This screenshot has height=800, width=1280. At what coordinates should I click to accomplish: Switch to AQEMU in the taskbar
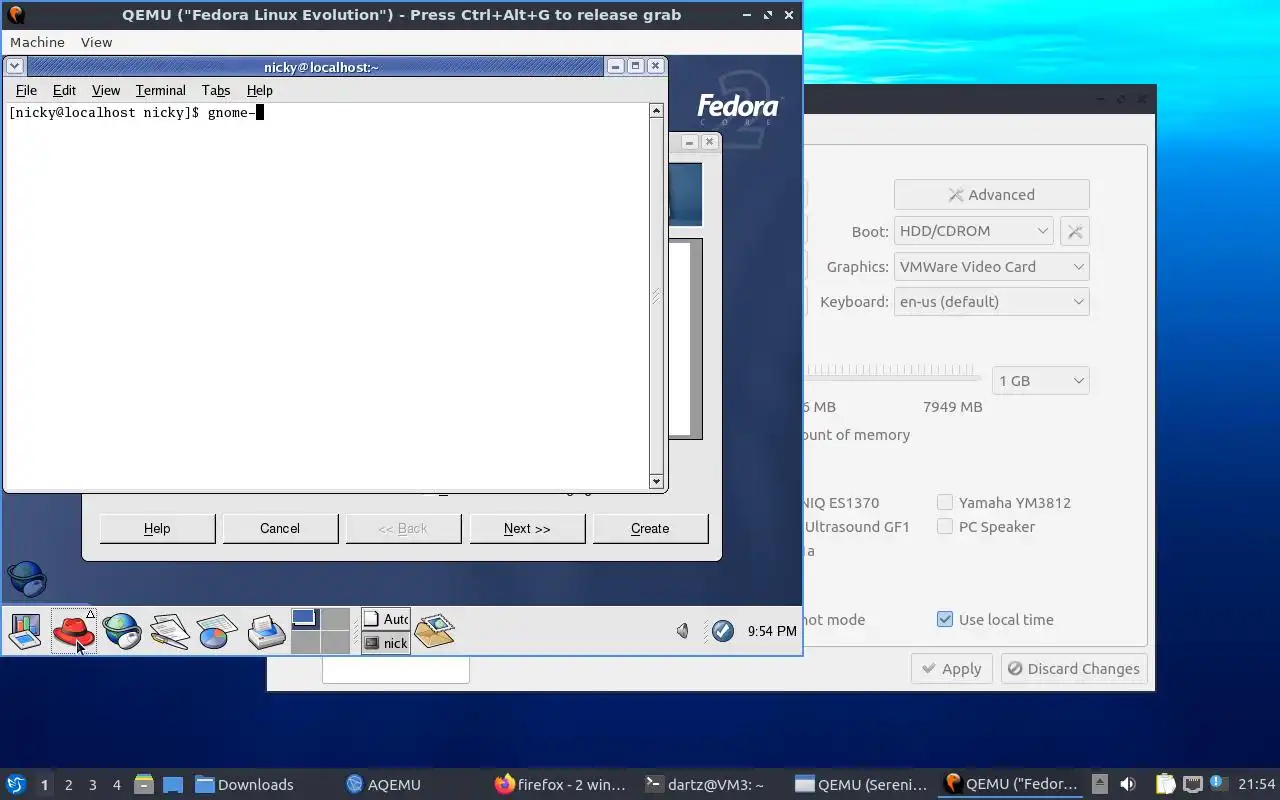(x=384, y=784)
